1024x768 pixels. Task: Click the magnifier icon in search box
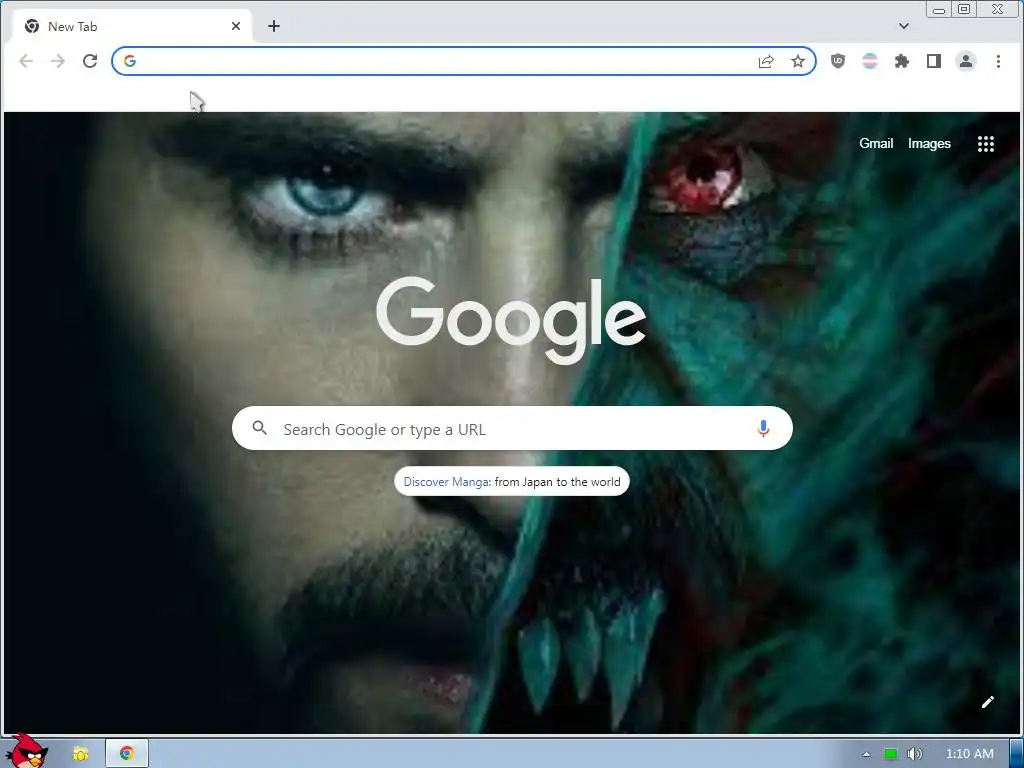259,428
